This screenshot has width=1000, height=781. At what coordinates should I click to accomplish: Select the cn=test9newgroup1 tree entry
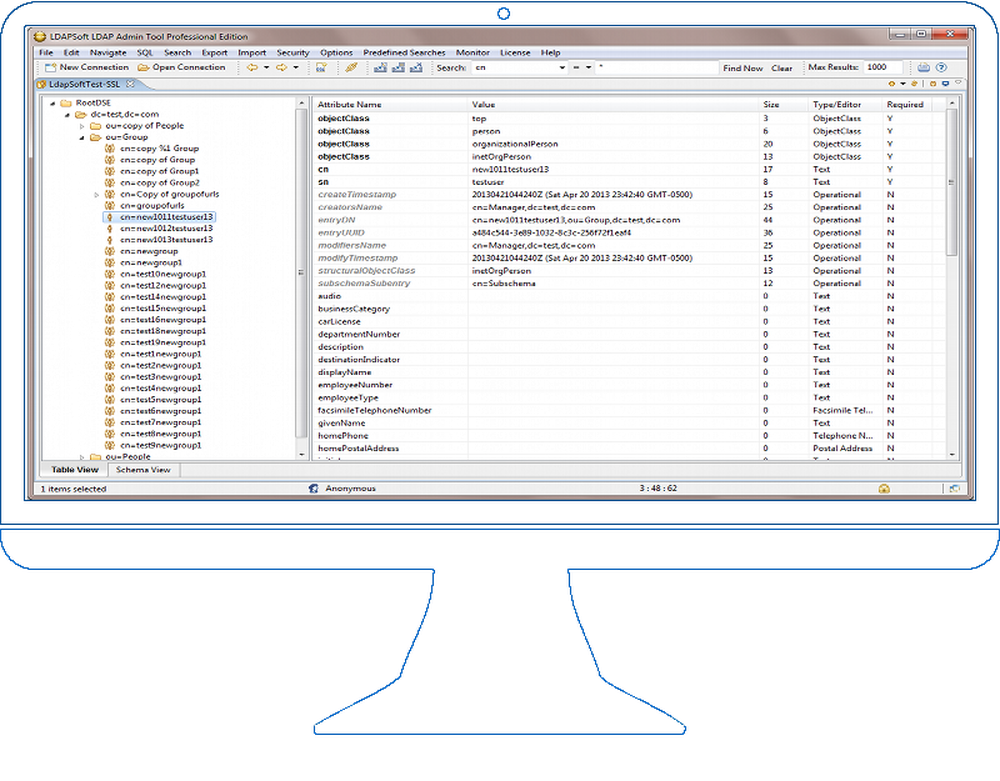(x=161, y=446)
